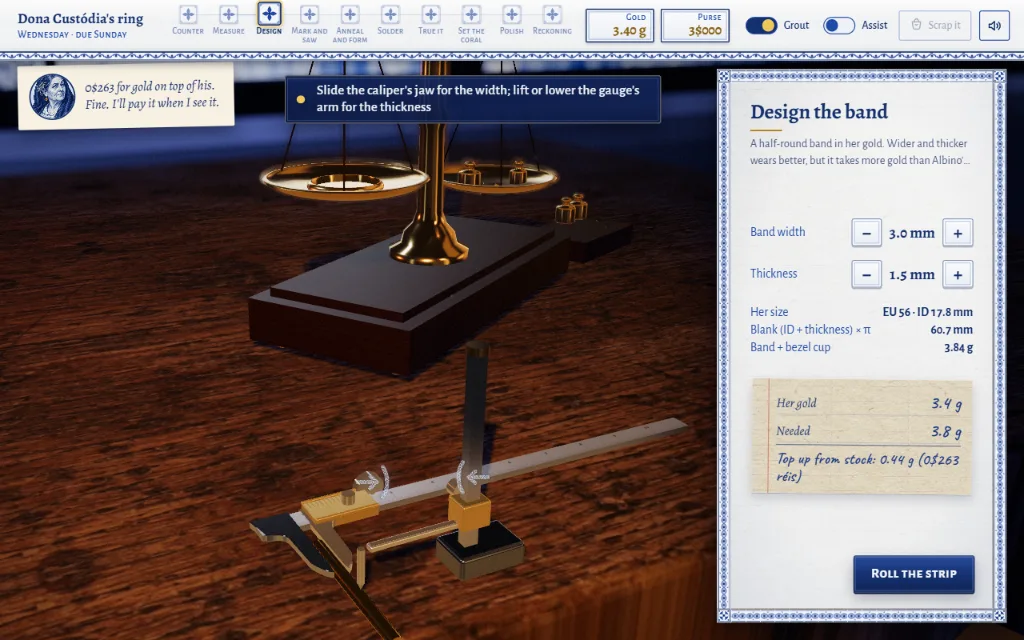Click the weights on right scale pan

(492, 172)
